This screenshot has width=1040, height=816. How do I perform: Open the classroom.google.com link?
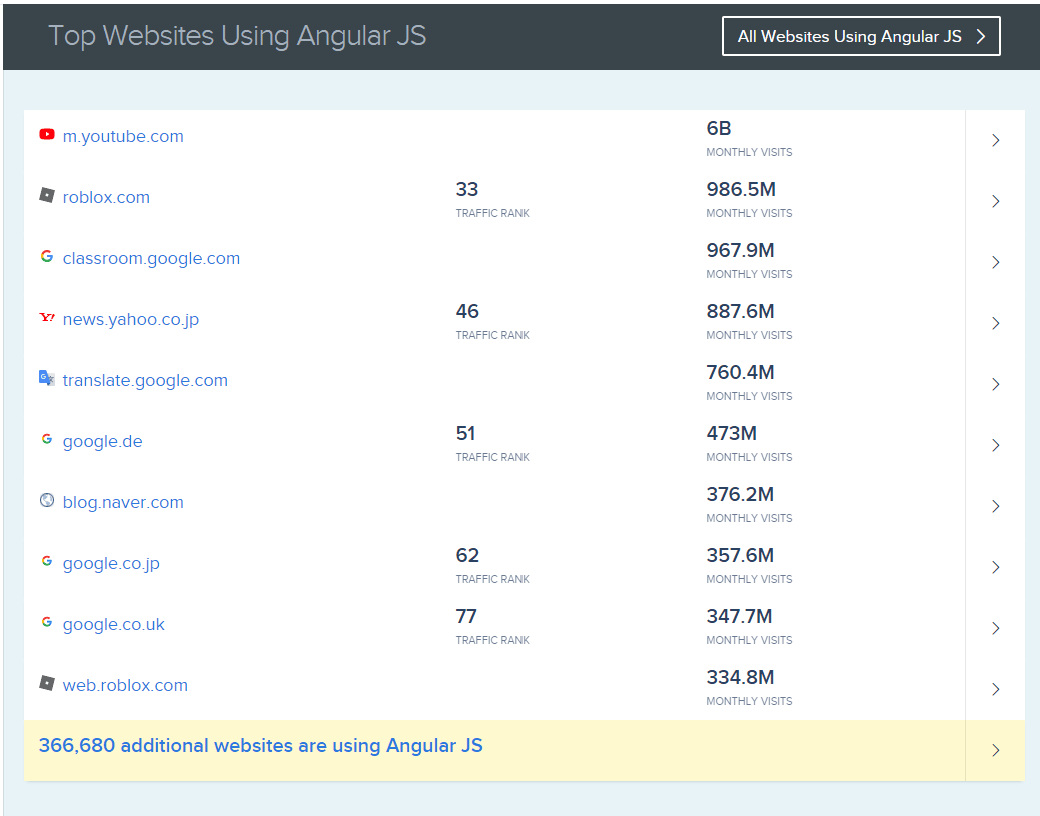(x=151, y=258)
